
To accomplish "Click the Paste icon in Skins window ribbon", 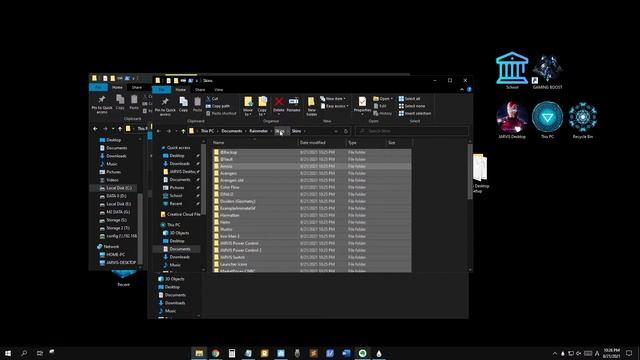I will [x=198, y=104].
